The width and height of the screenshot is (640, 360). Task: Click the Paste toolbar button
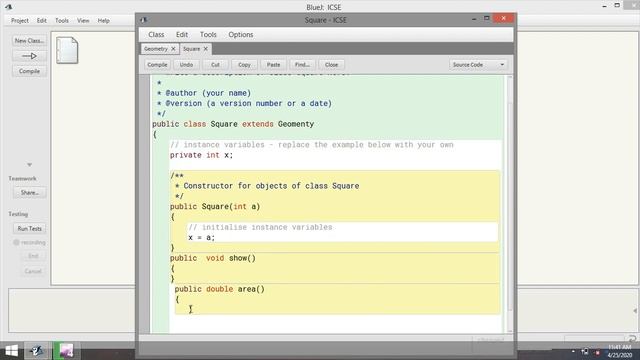coord(273,64)
